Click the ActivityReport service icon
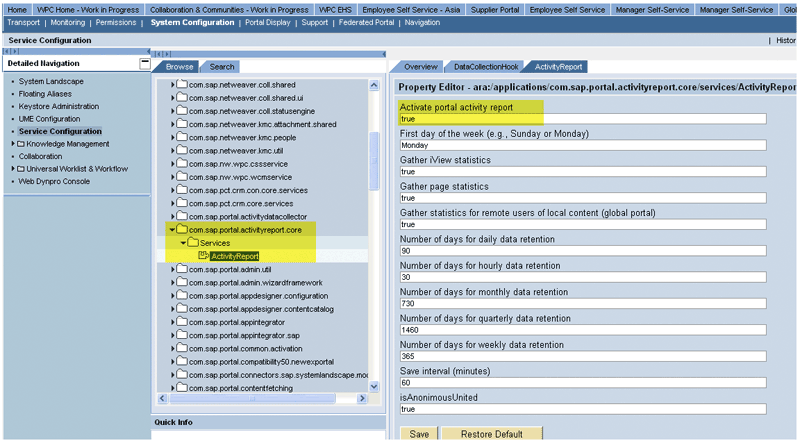800x443 pixels. coord(204,256)
